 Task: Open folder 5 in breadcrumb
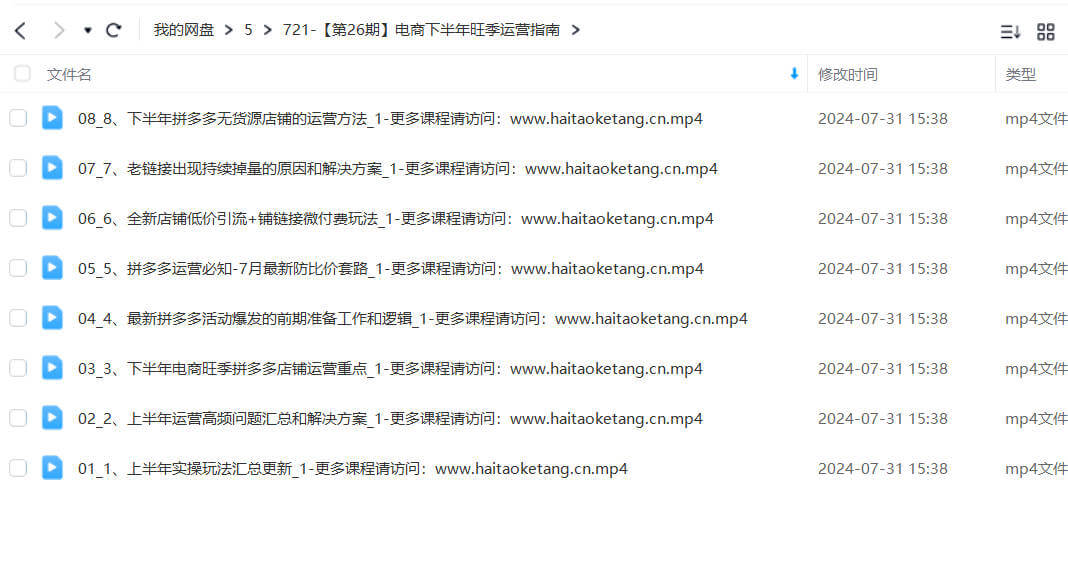(x=249, y=30)
